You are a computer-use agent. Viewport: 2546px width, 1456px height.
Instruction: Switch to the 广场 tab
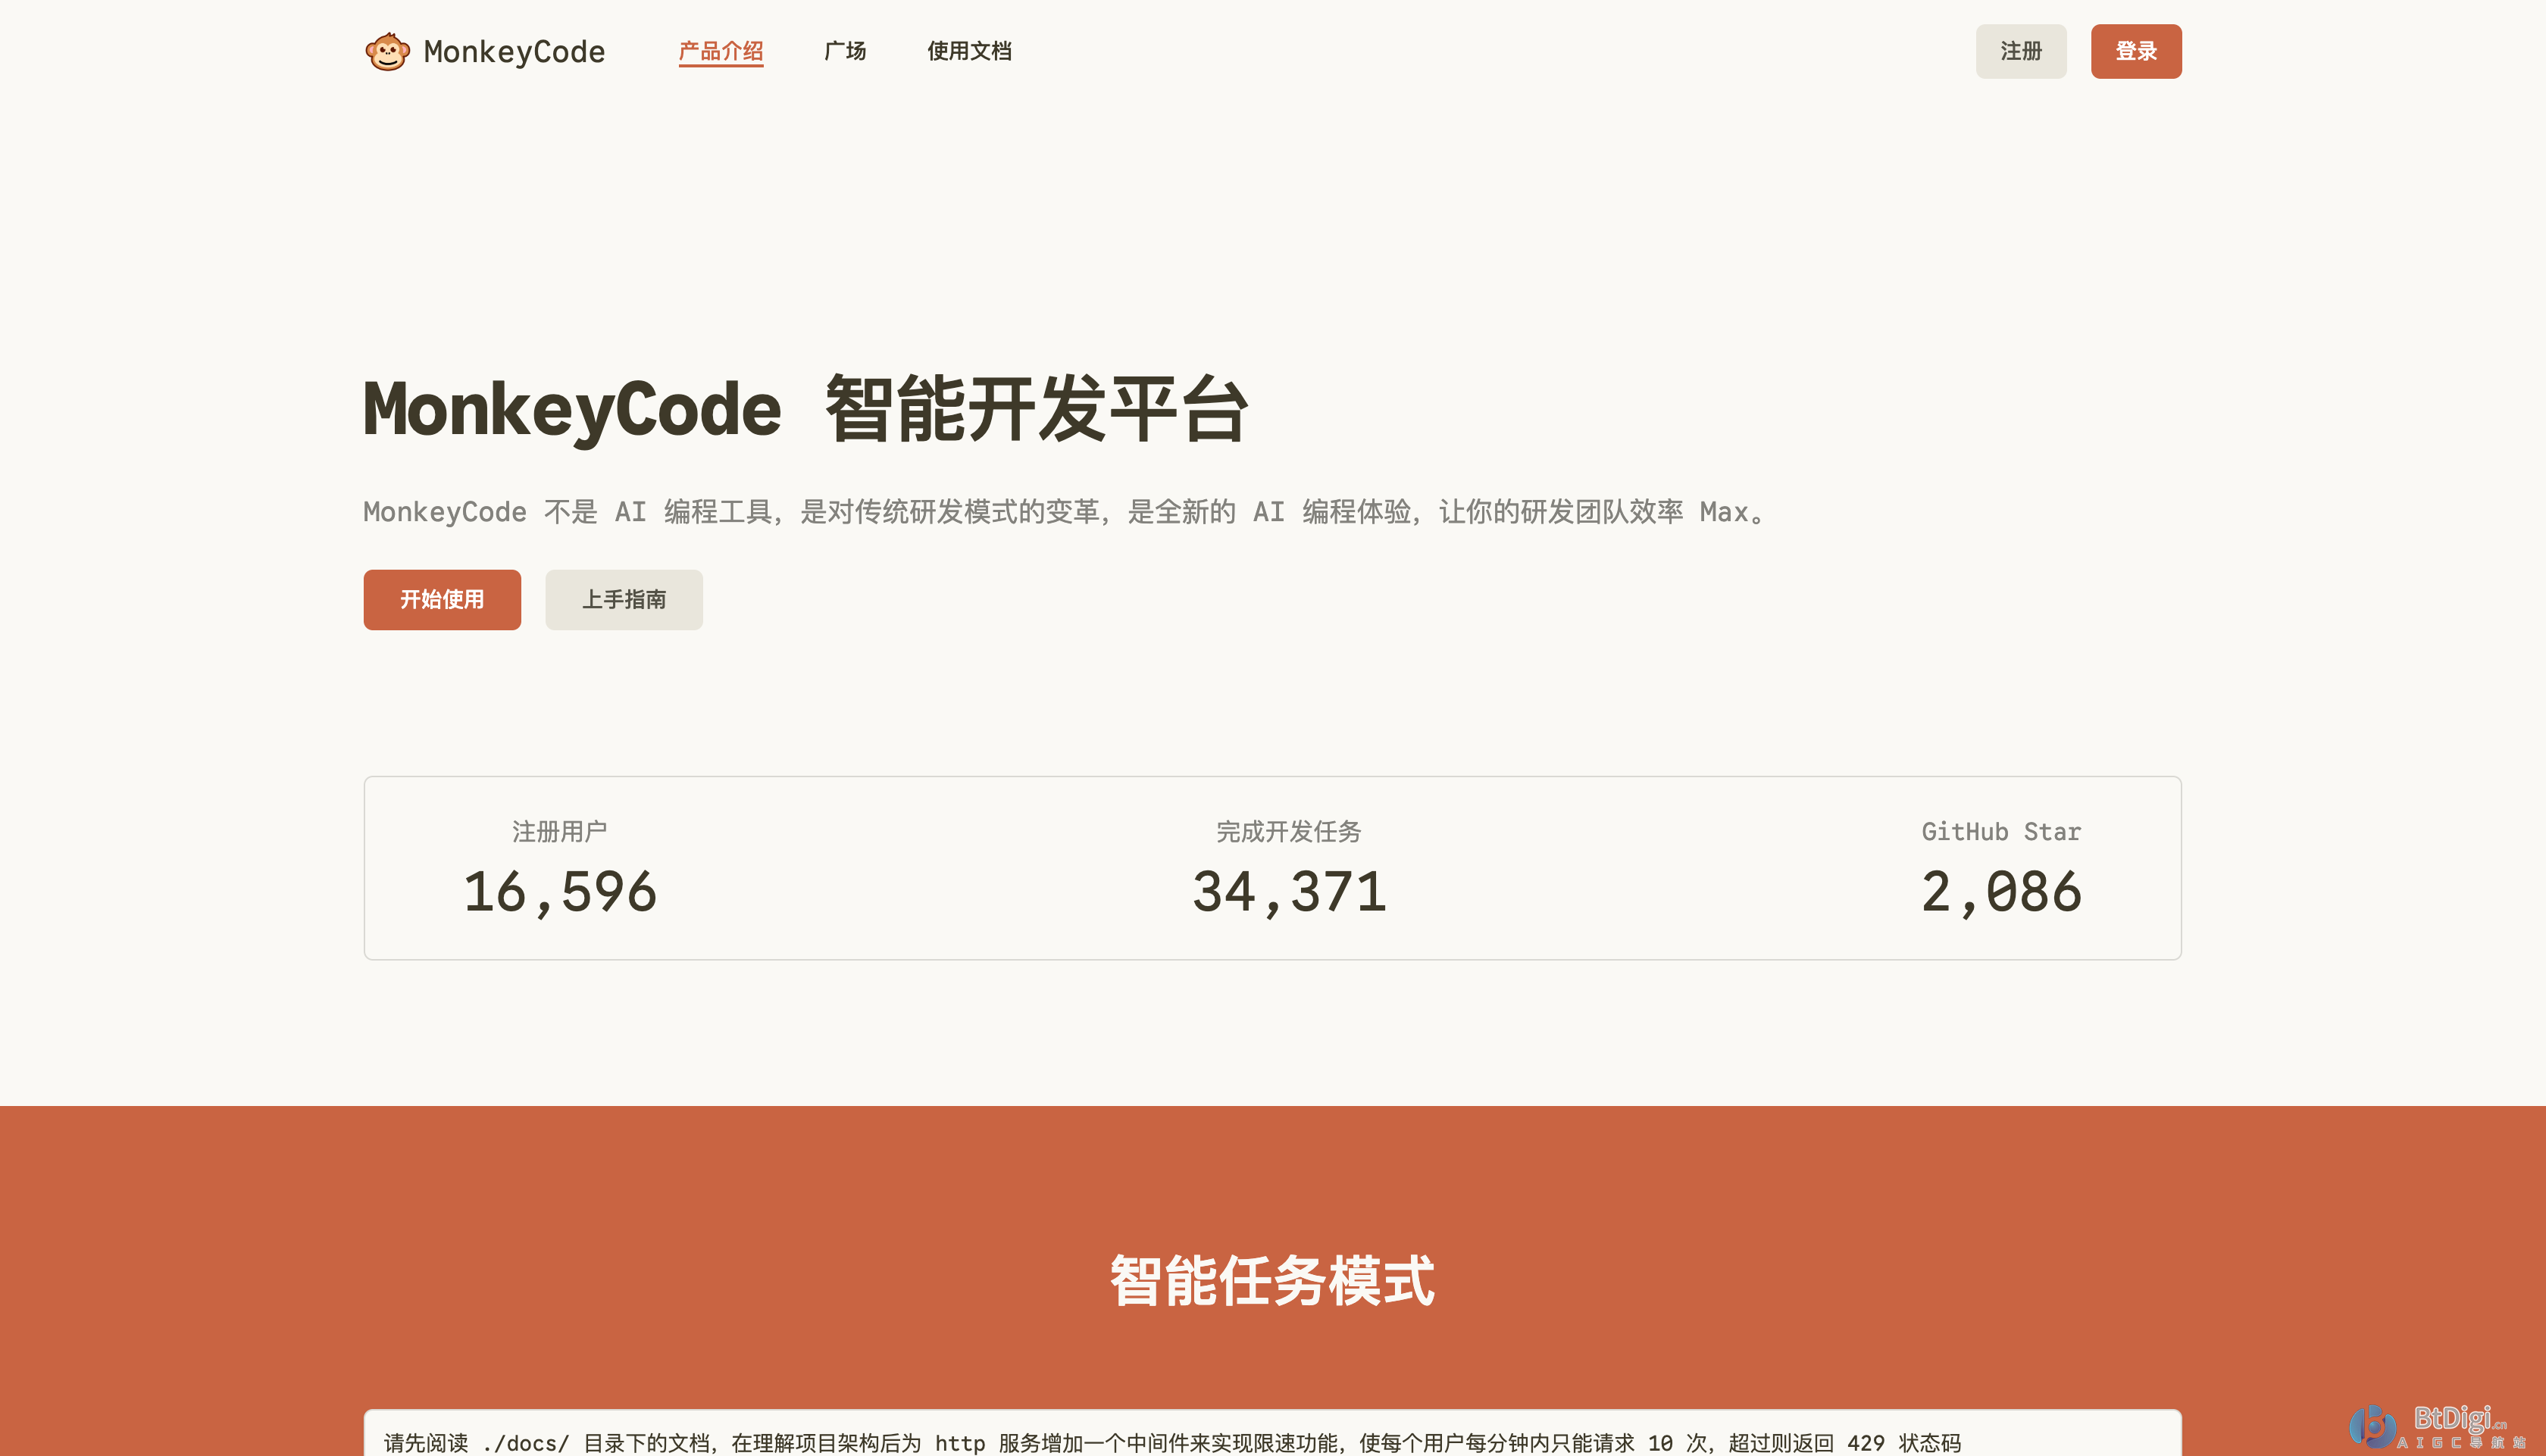point(845,51)
